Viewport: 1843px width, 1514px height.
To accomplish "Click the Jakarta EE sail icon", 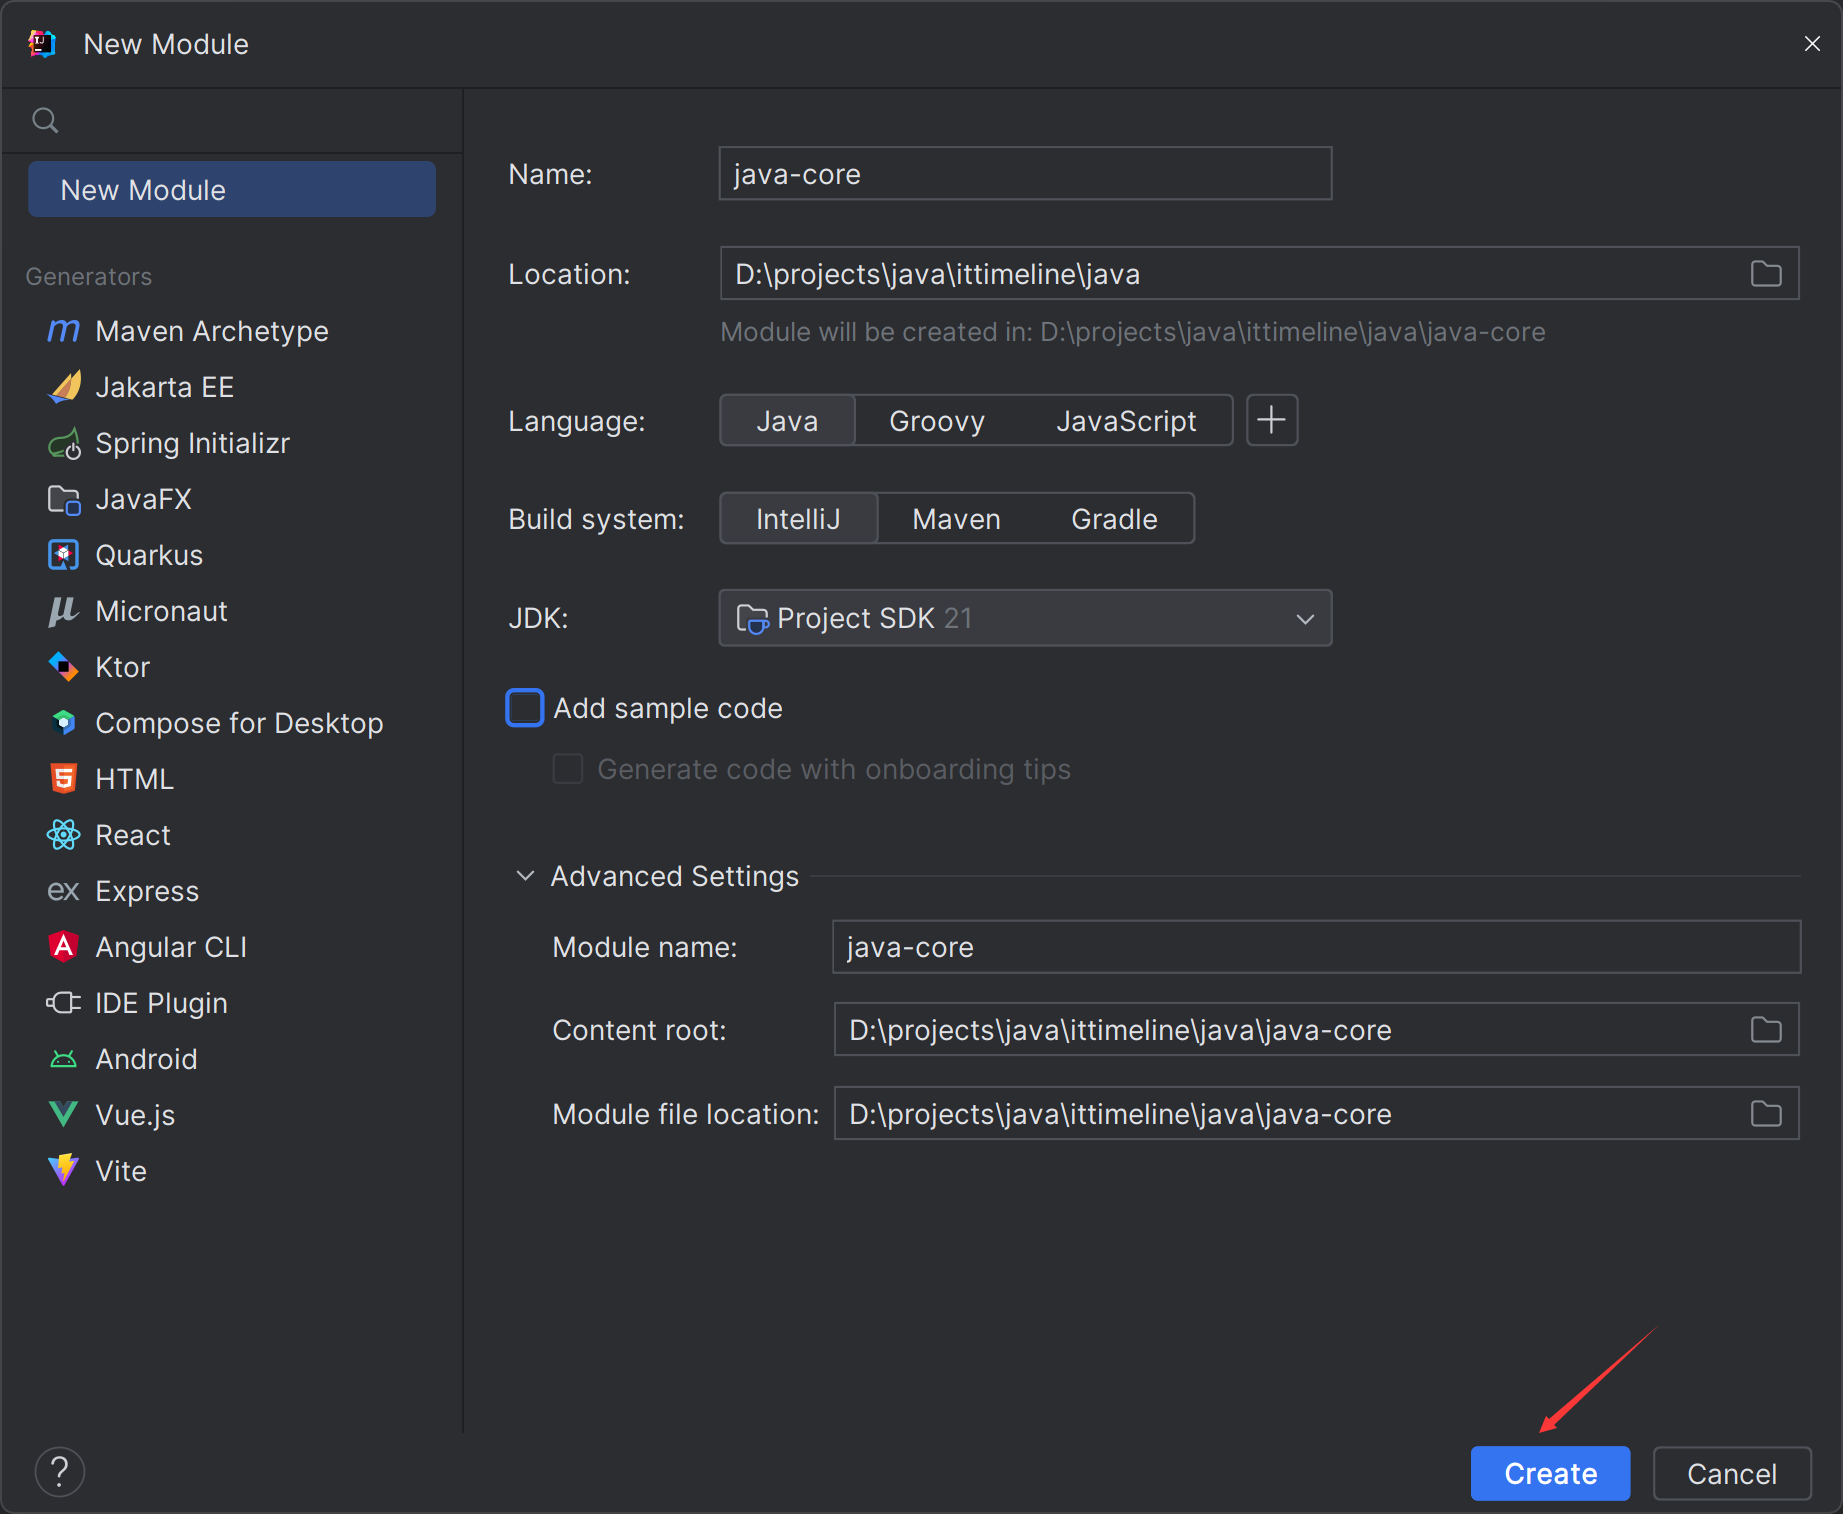I will coord(64,387).
